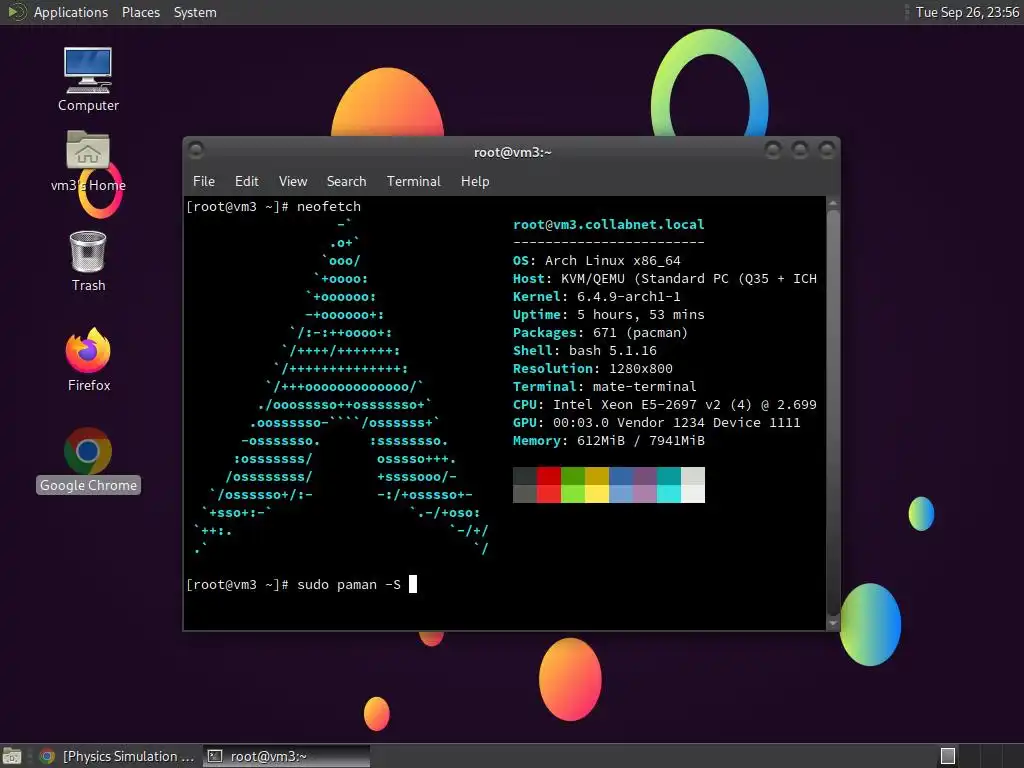1024x768 pixels.
Task: Open the System menu in top panel
Action: (x=195, y=12)
